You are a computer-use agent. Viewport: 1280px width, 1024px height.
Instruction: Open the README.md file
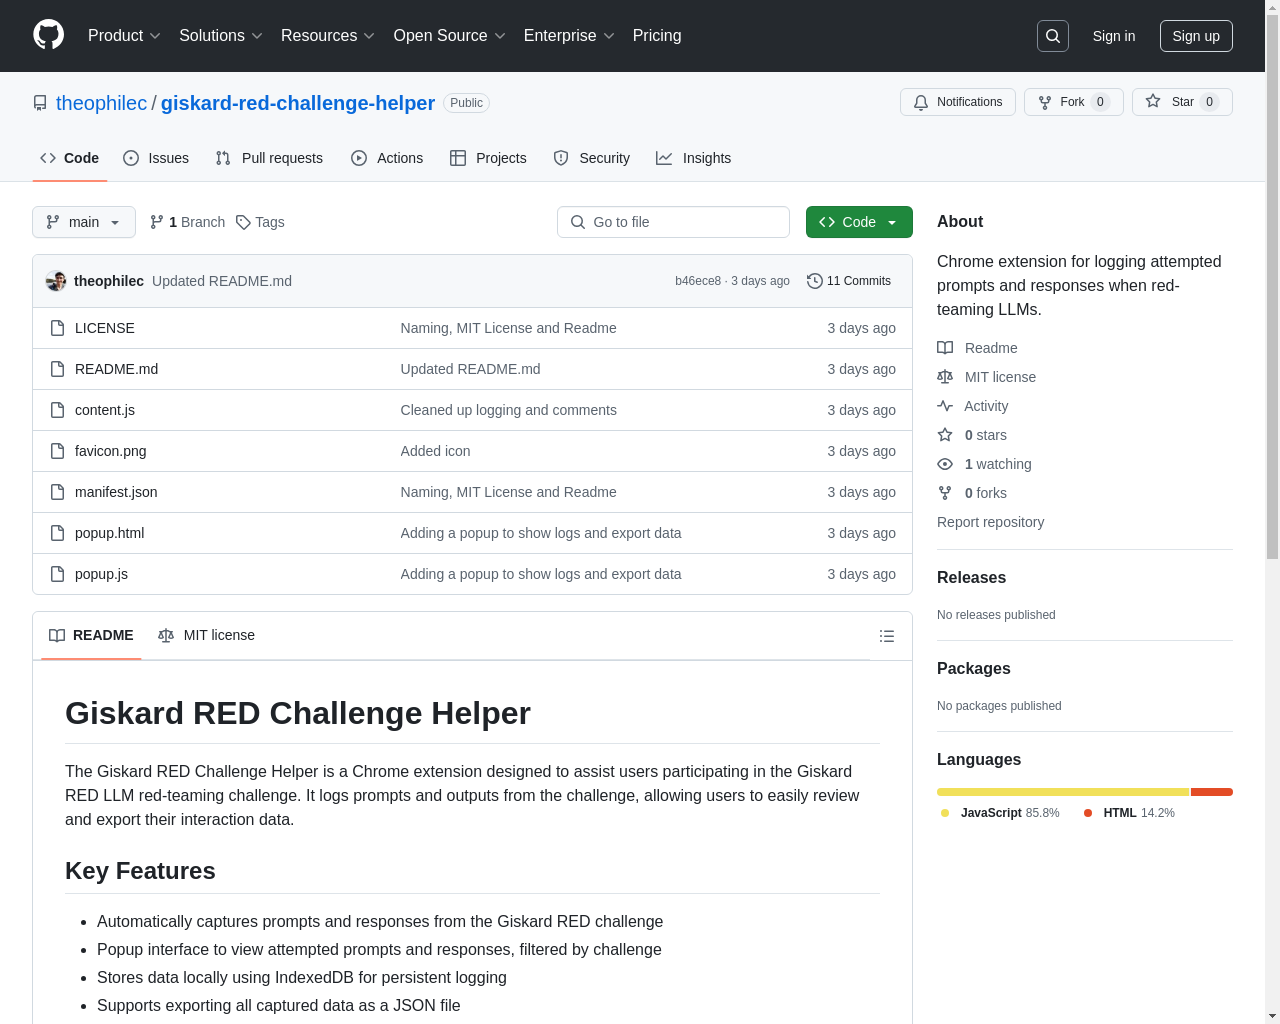pos(116,369)
